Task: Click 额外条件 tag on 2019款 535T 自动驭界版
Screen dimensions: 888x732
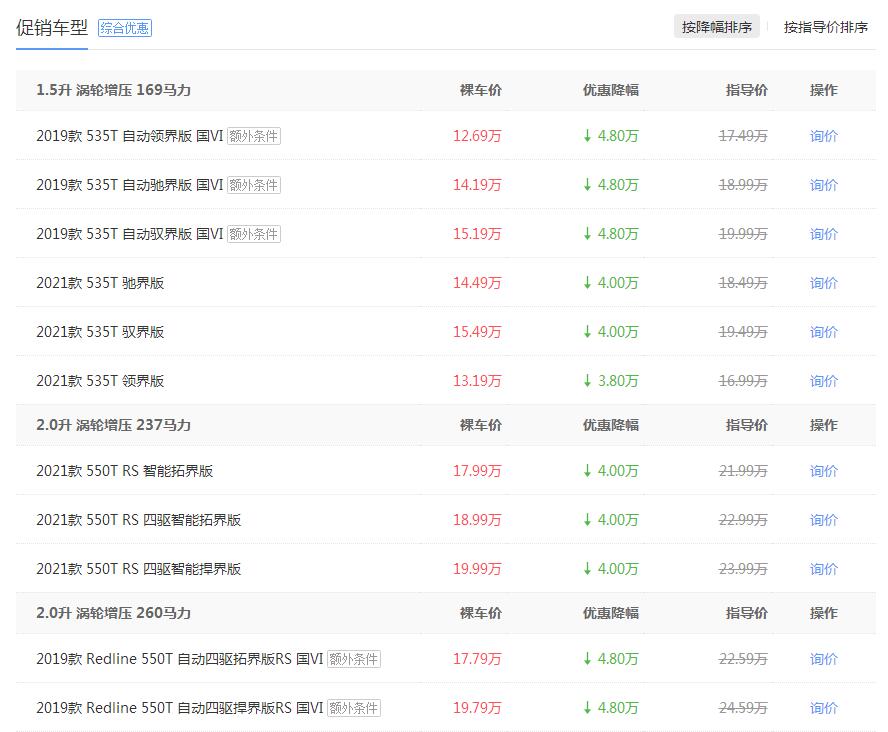Action: 254,234
